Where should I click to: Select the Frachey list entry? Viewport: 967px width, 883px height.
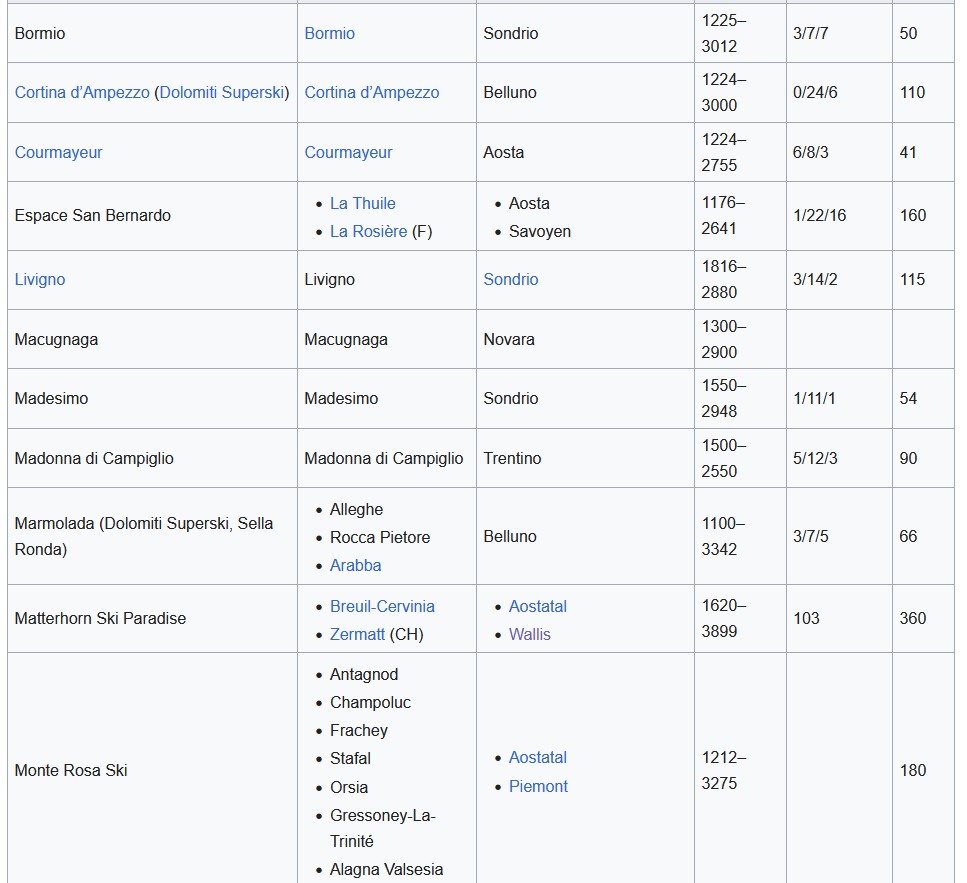pyautogui.click(x=359, y=730)
